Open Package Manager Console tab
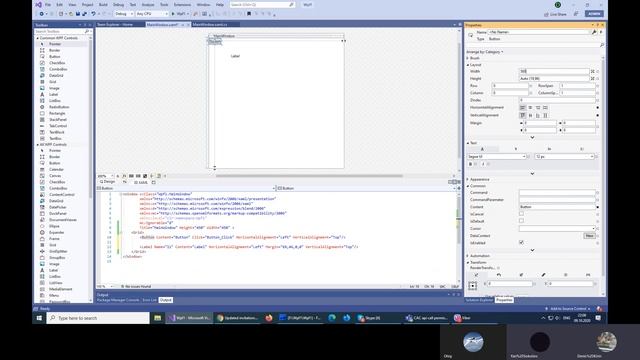This screenshot has width=640, height=360. 118,300
